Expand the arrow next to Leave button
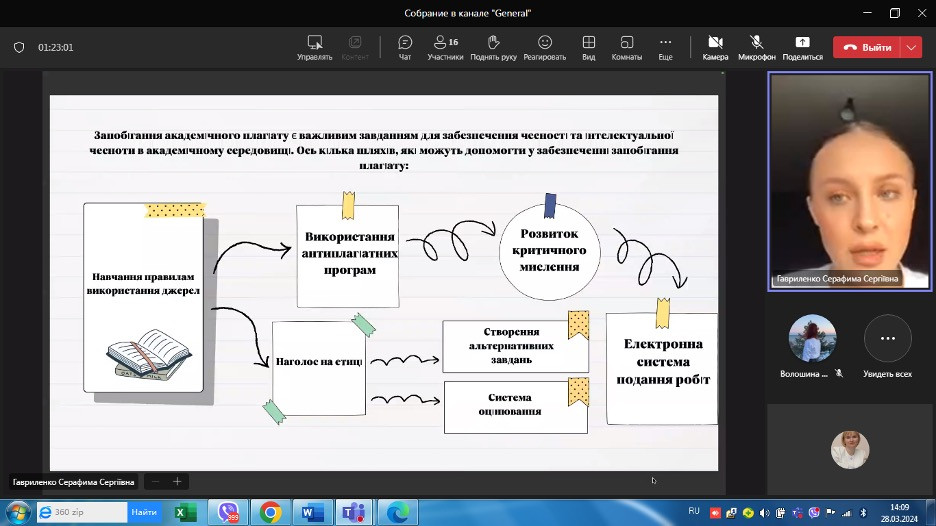 (911, 47)
